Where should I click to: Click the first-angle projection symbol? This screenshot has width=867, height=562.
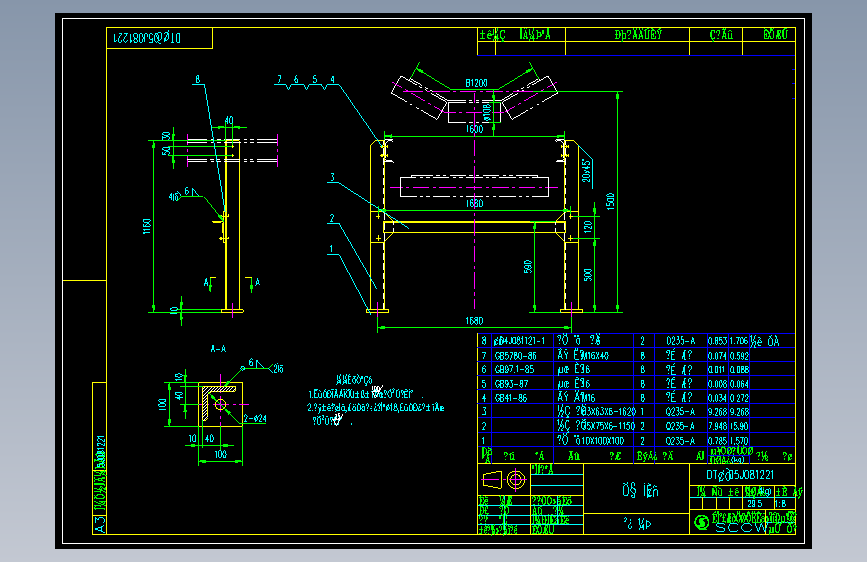pos(504,480)
